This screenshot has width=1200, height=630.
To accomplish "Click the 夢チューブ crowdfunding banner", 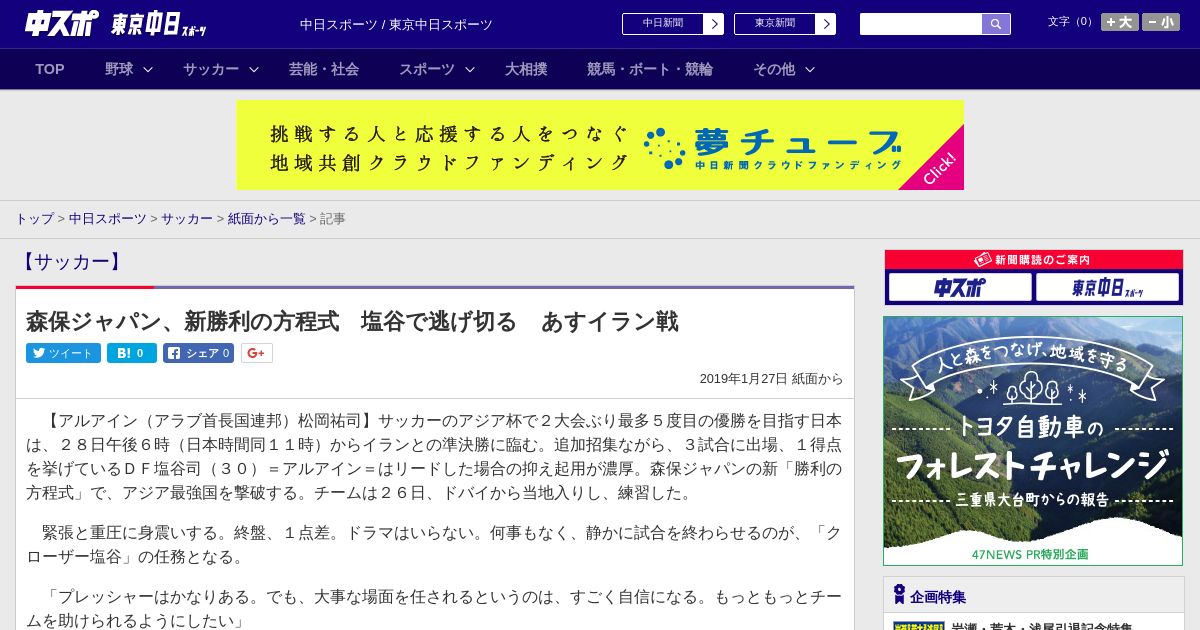I will [600, 145].
